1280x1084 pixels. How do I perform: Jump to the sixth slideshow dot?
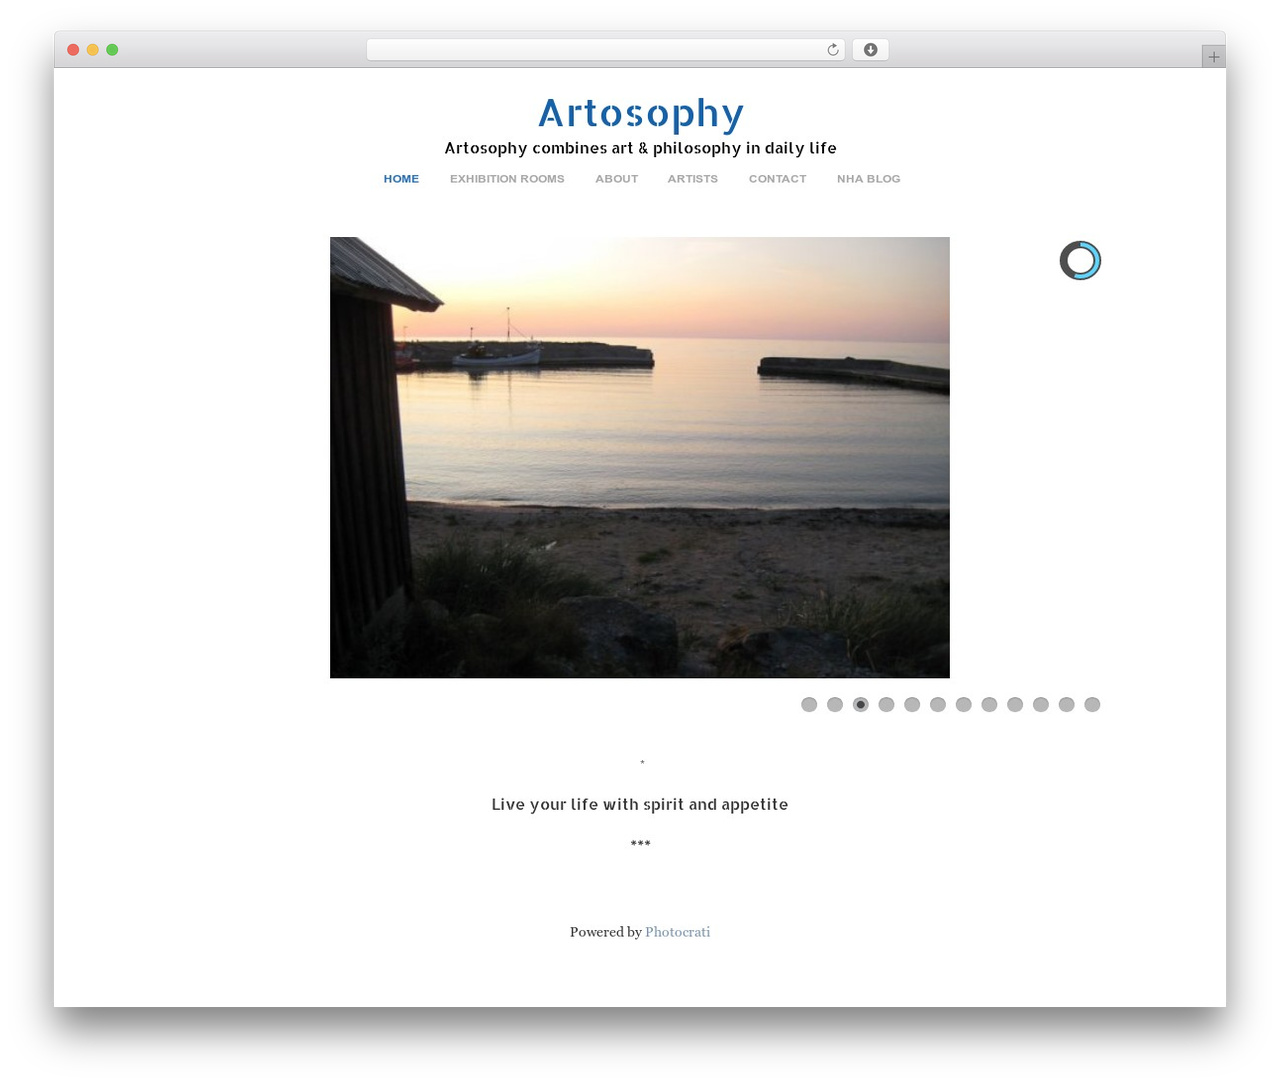click(x=938, y=705)
